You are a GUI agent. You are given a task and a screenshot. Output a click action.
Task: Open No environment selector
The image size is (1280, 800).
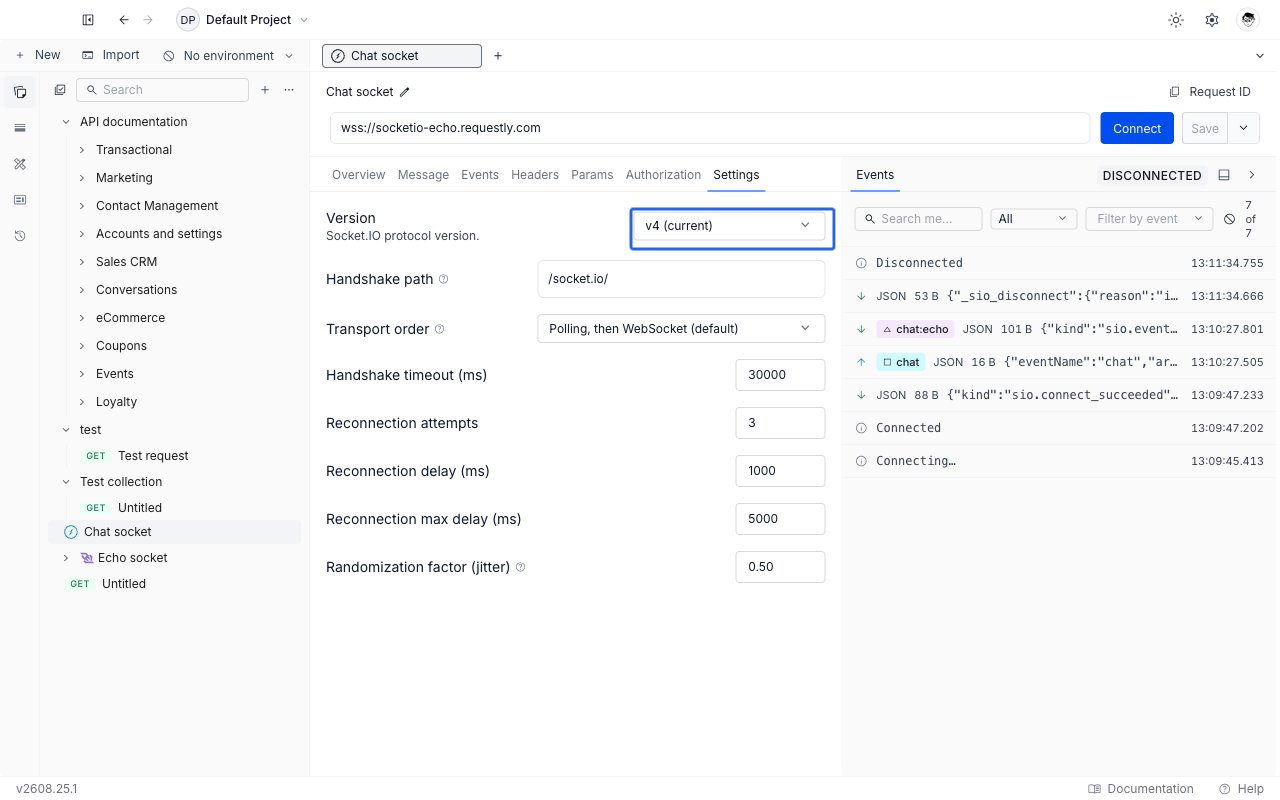[x=228, y=56]
